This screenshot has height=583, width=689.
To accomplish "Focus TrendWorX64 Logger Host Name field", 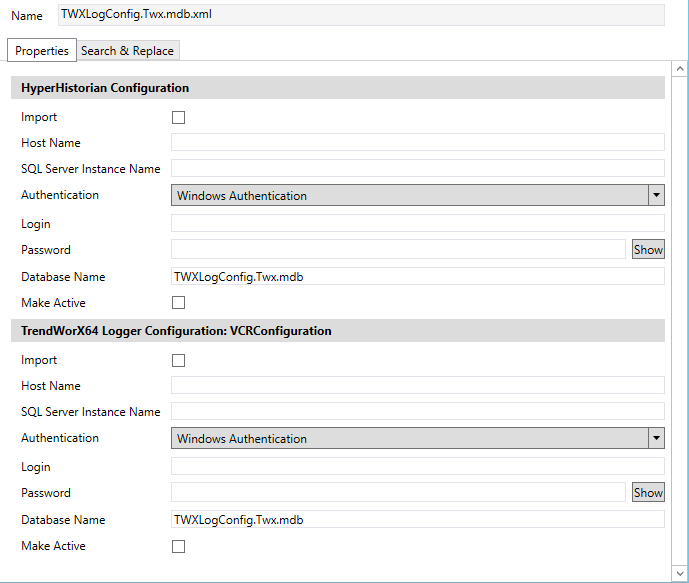I will (x=418, y=386).
